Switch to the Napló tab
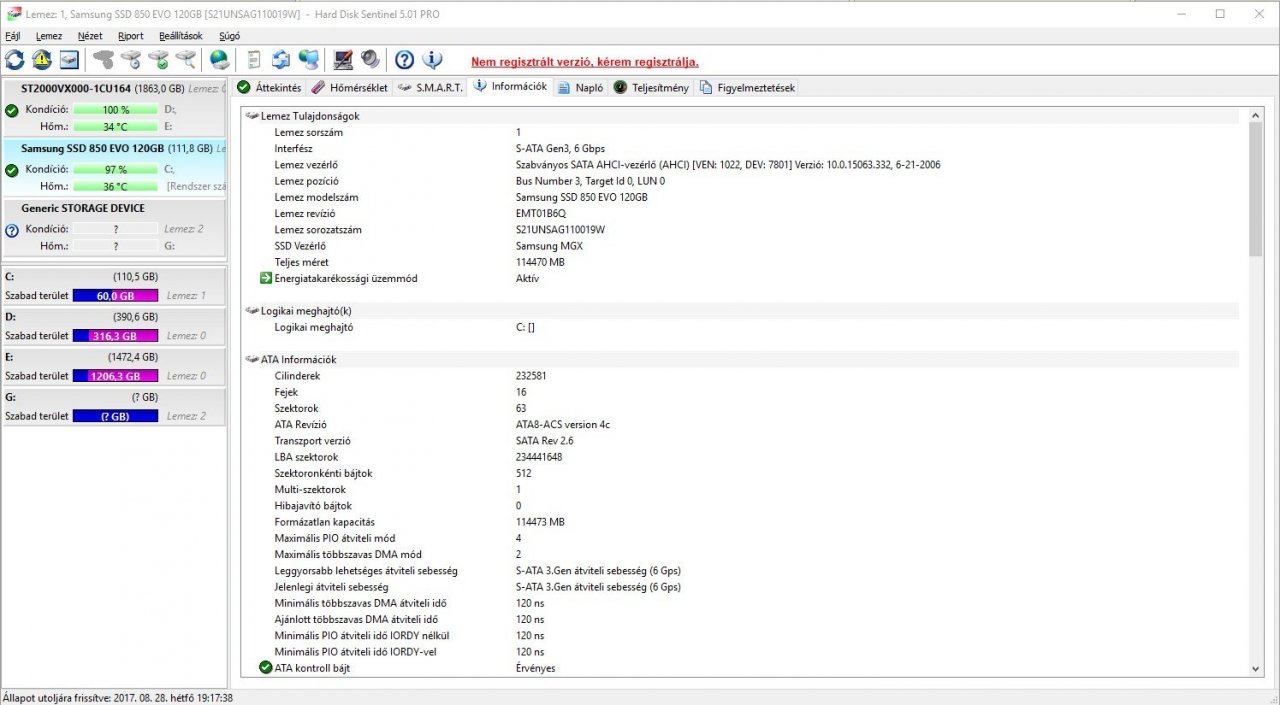Screen dimensions: 1280x705 tap(581, 88)
